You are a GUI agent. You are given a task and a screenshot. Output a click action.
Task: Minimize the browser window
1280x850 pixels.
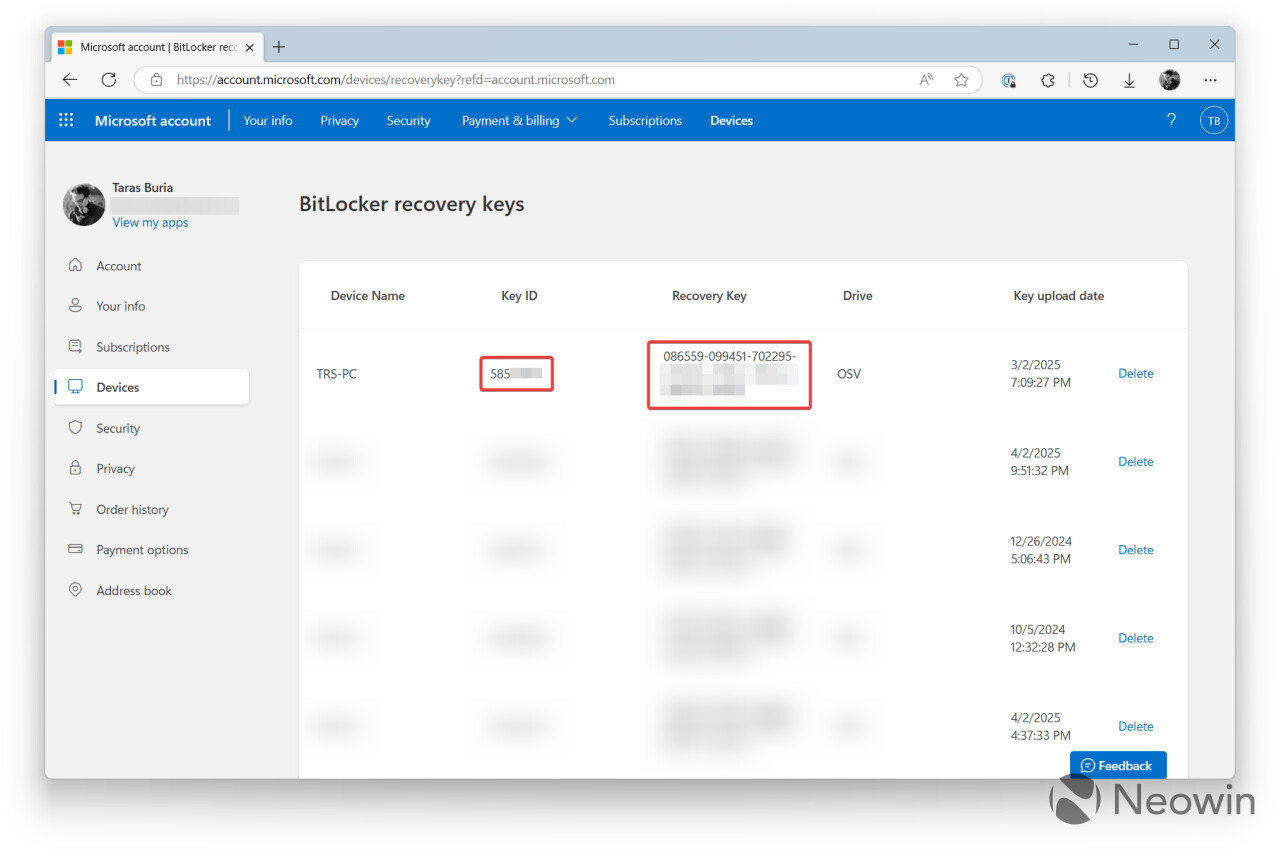(x=1133, y=45)
